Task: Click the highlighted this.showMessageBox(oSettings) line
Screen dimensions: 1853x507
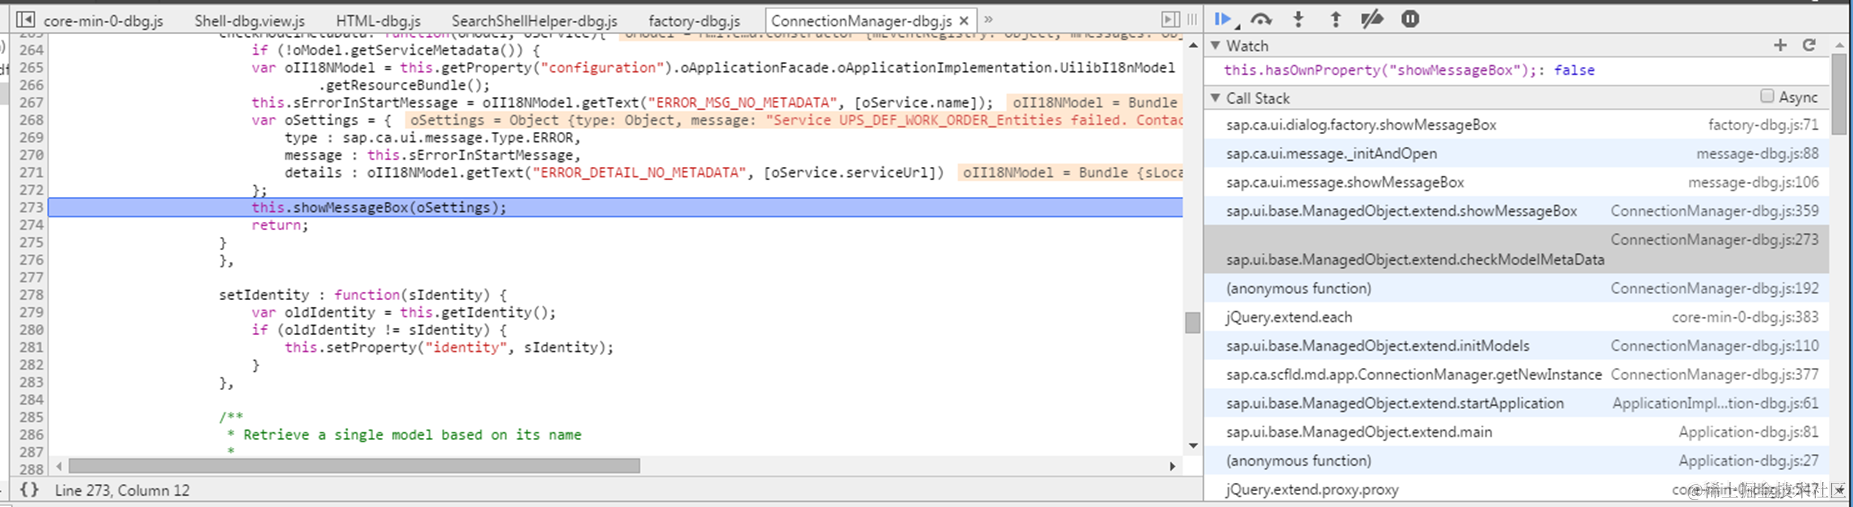Action: (615, 207)
